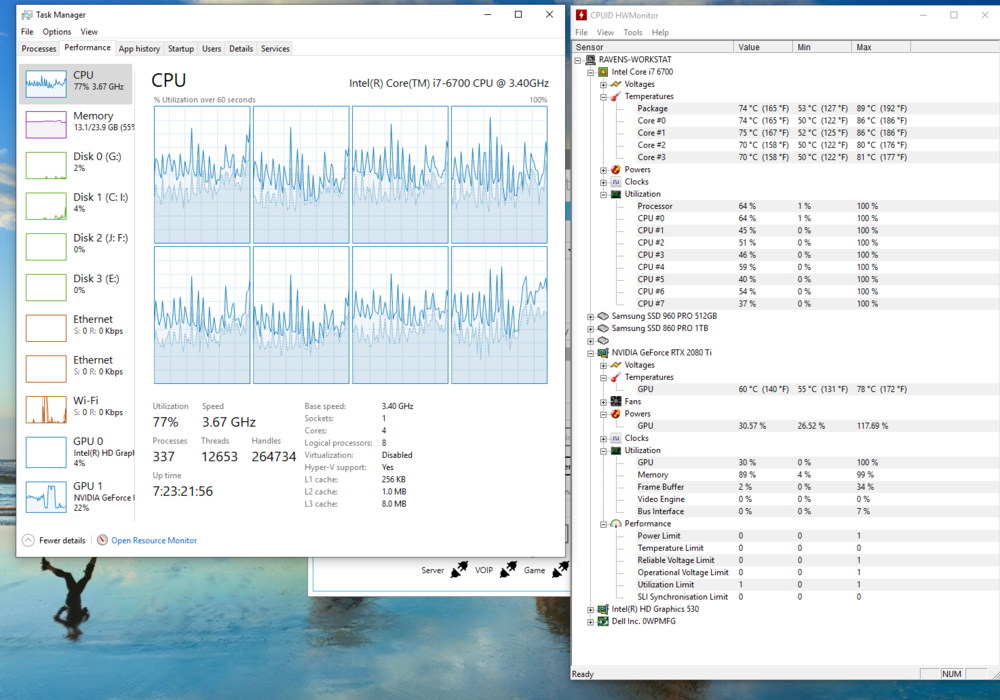Click the Sensor column header

click(x=652, y=47)
